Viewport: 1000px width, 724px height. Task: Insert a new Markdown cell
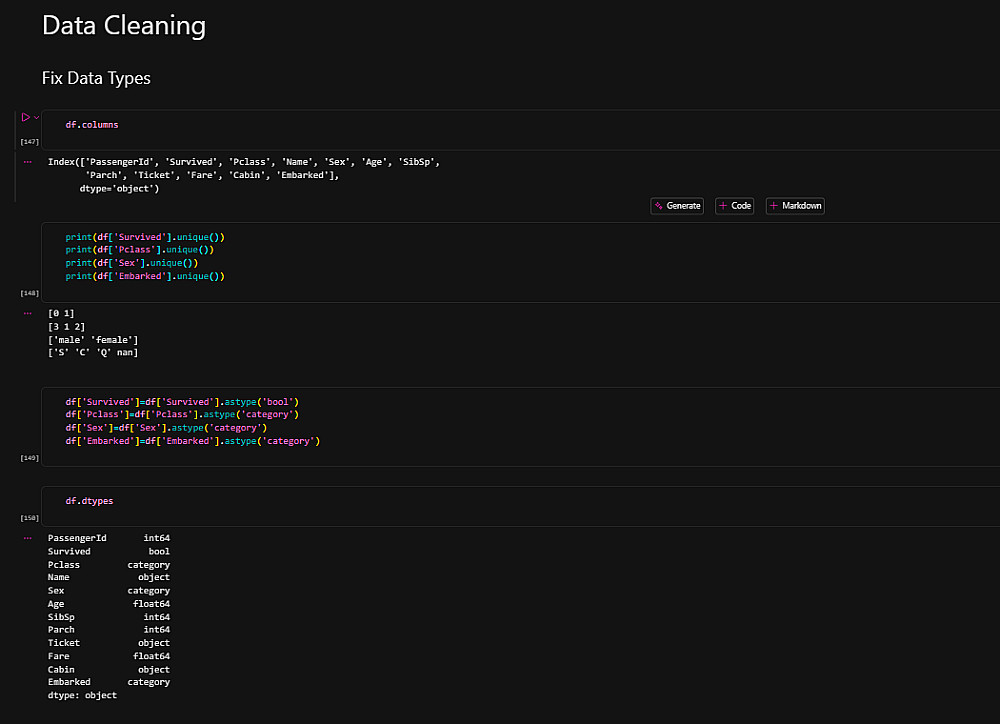click(795, 206)
